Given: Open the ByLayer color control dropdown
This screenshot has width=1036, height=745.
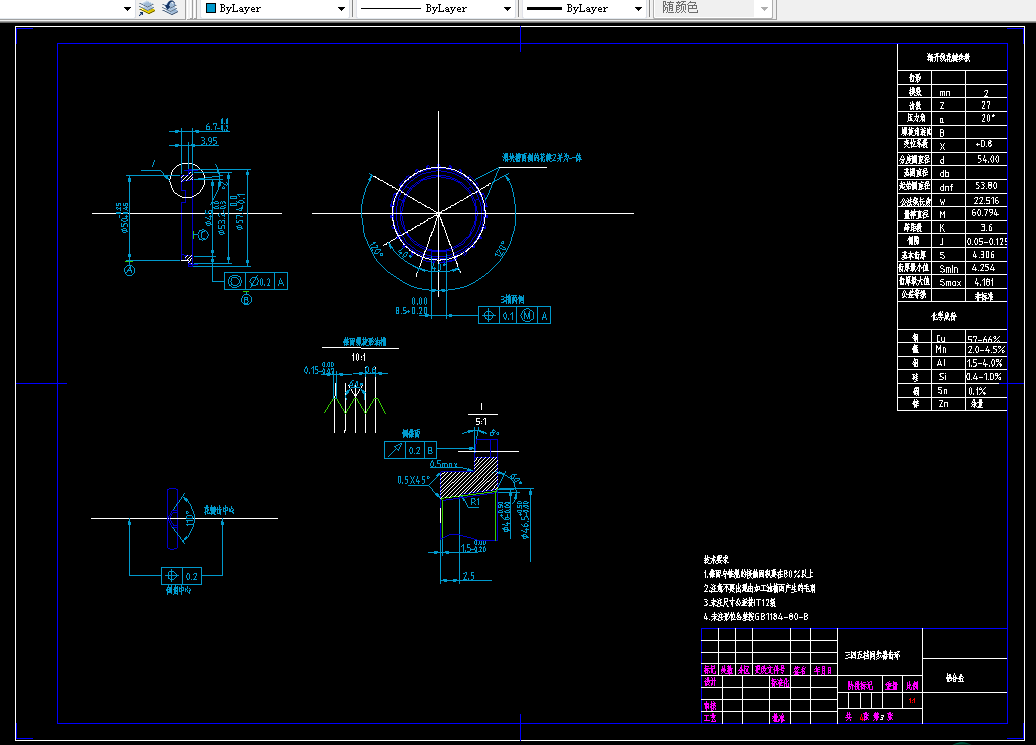Looking at the screenshot, I should coord(341,9).
